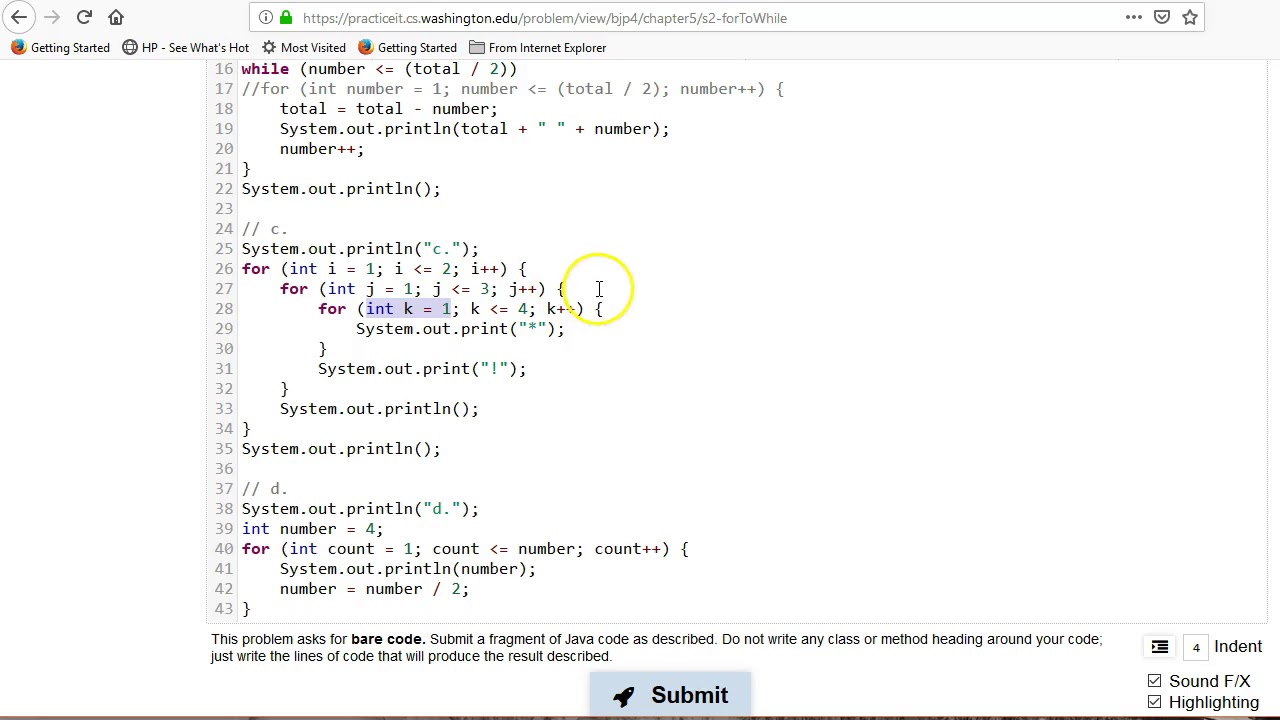The width and height of the screenshot is (1280, 720).
Task: Click 'System.out.println(number);' line
Action: 408,569
